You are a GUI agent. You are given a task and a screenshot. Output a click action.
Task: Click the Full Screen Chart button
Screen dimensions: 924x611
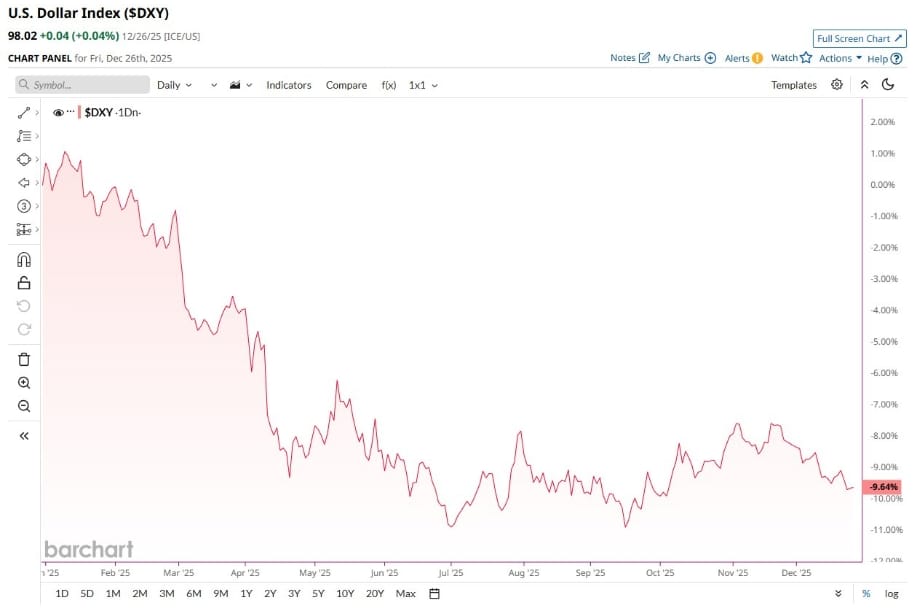(859, 38)
